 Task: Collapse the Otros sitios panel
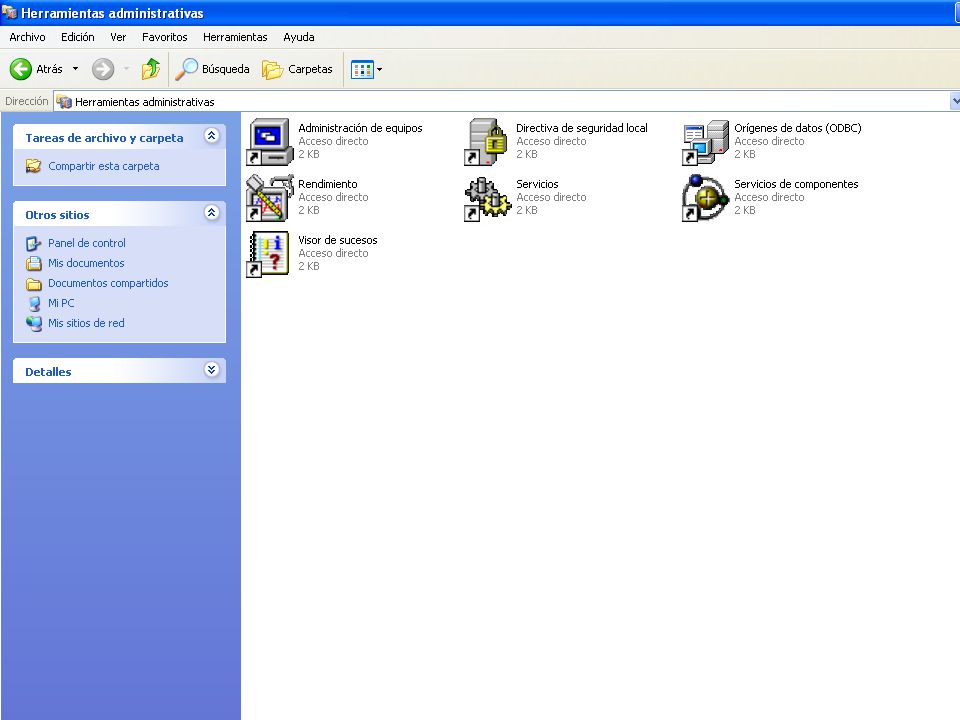[211, 212]
